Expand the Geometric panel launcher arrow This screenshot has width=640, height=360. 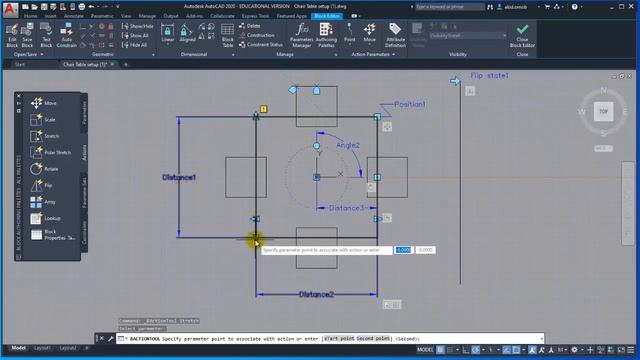pos(153,55)
